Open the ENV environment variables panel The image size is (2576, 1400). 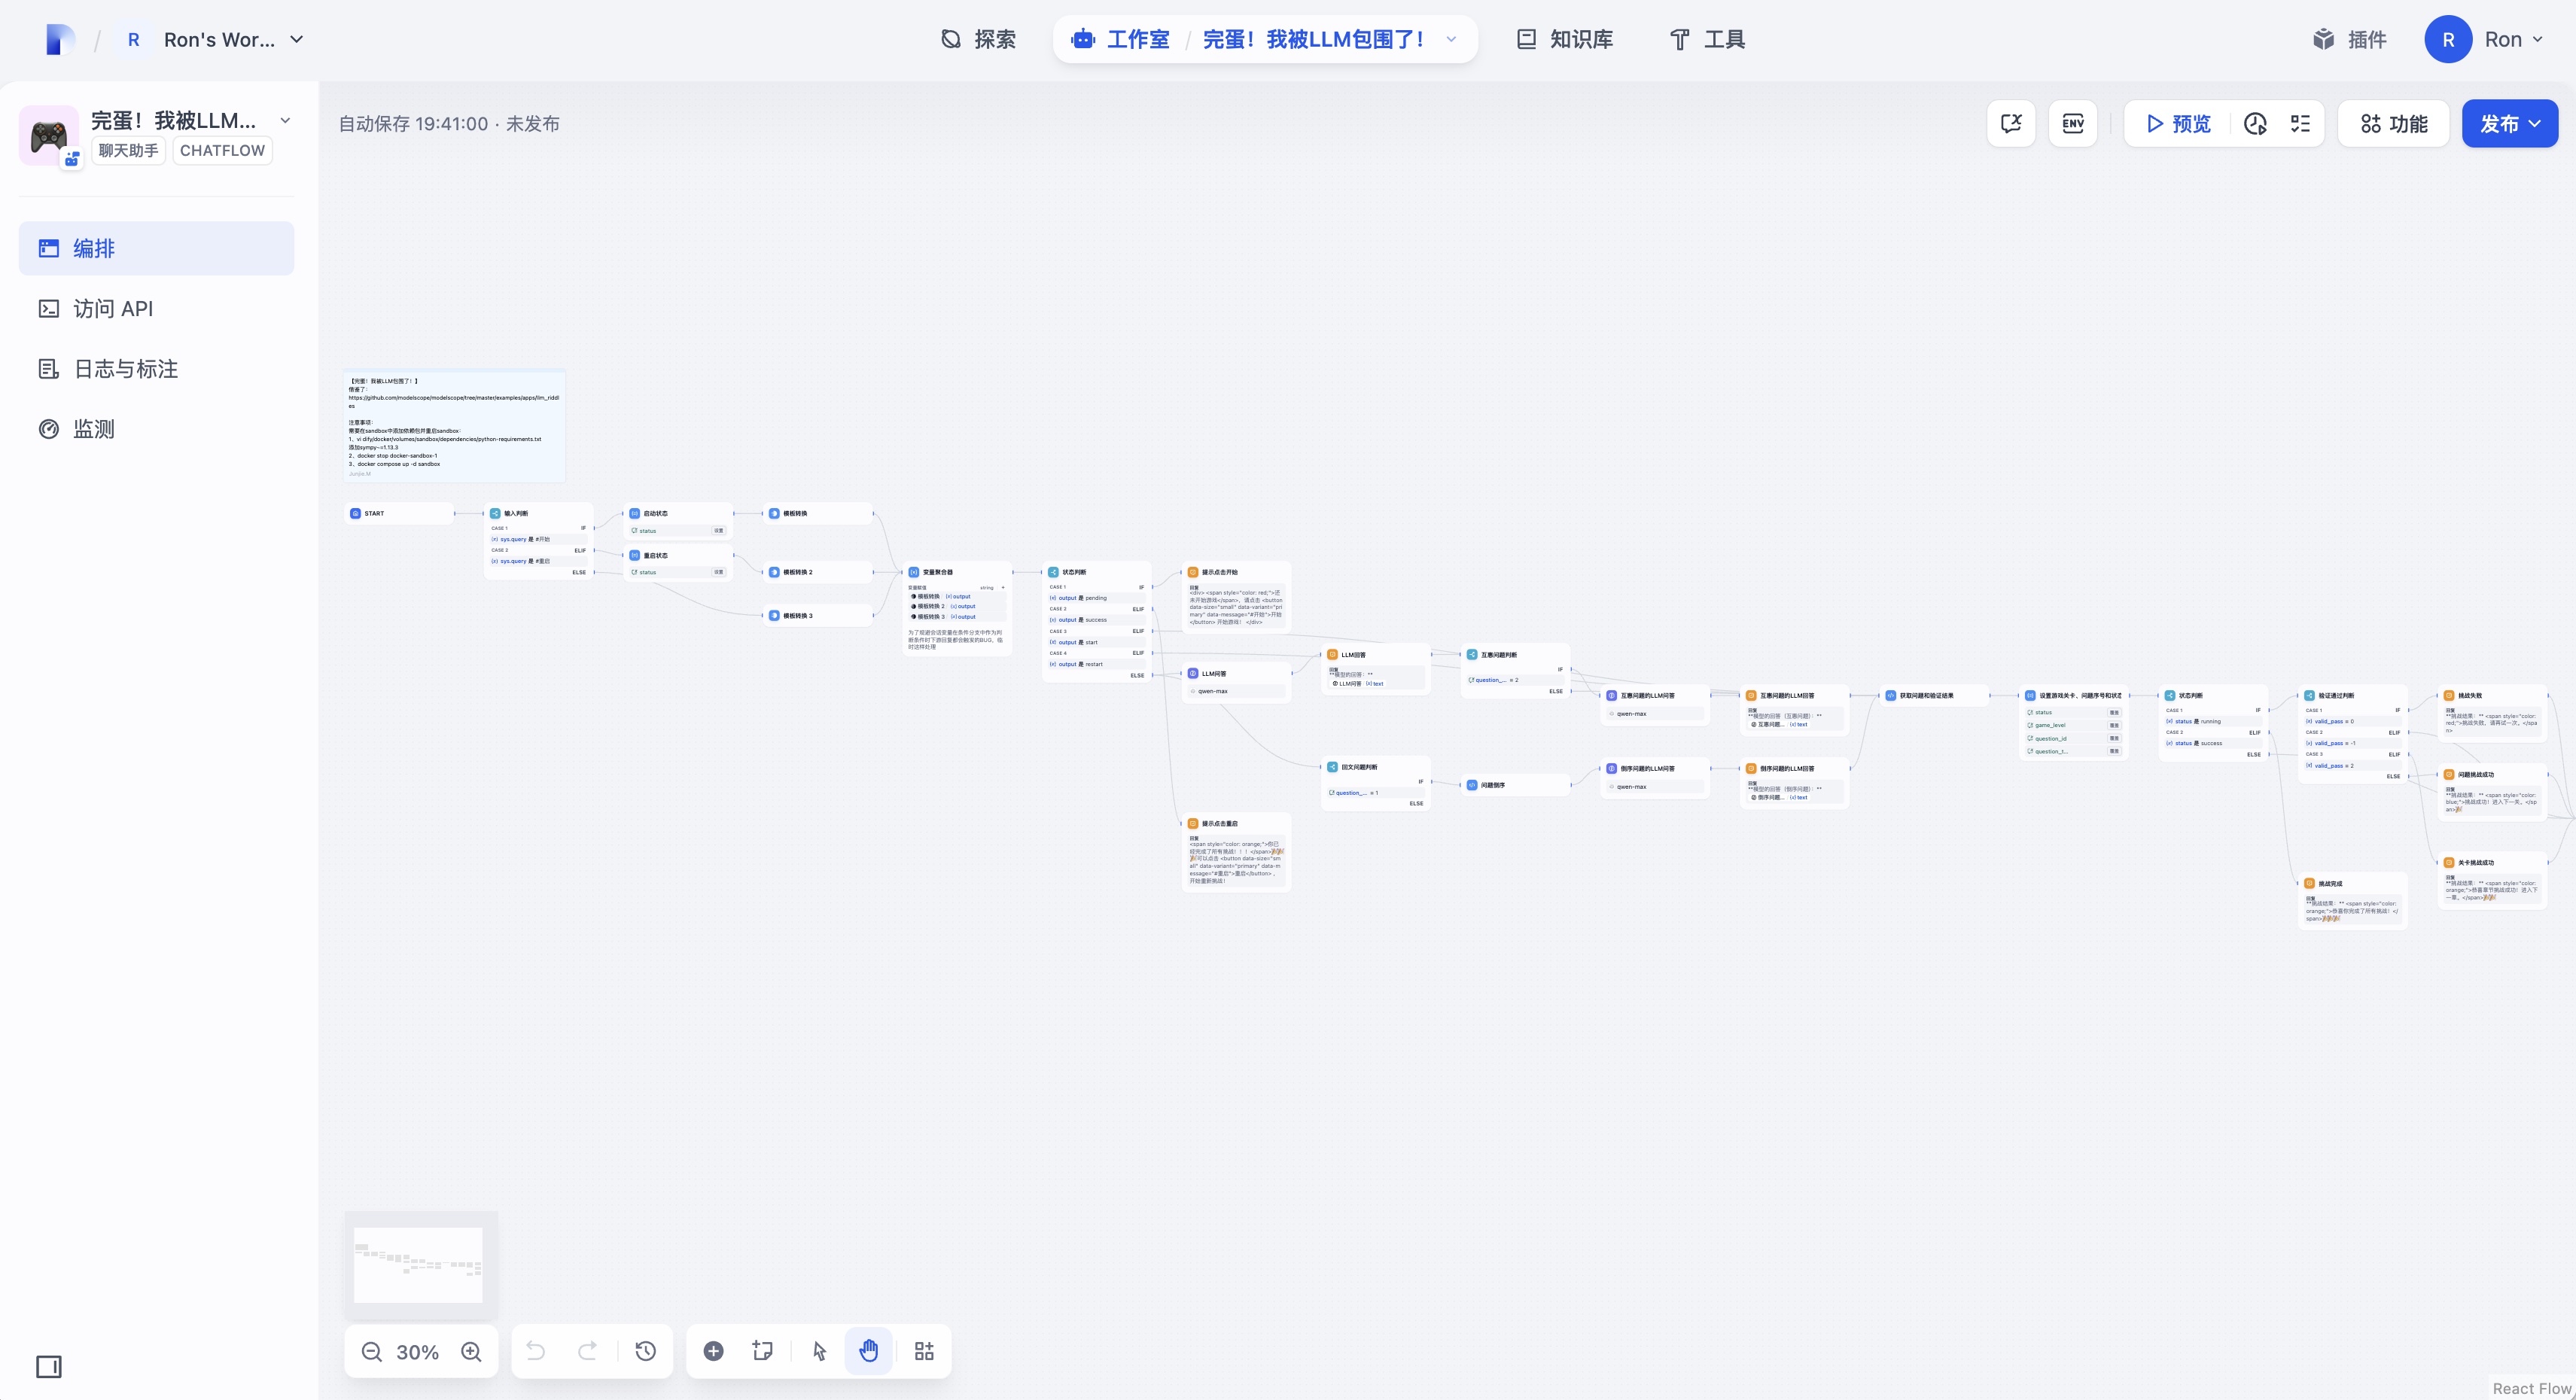tap(2073, 124)
